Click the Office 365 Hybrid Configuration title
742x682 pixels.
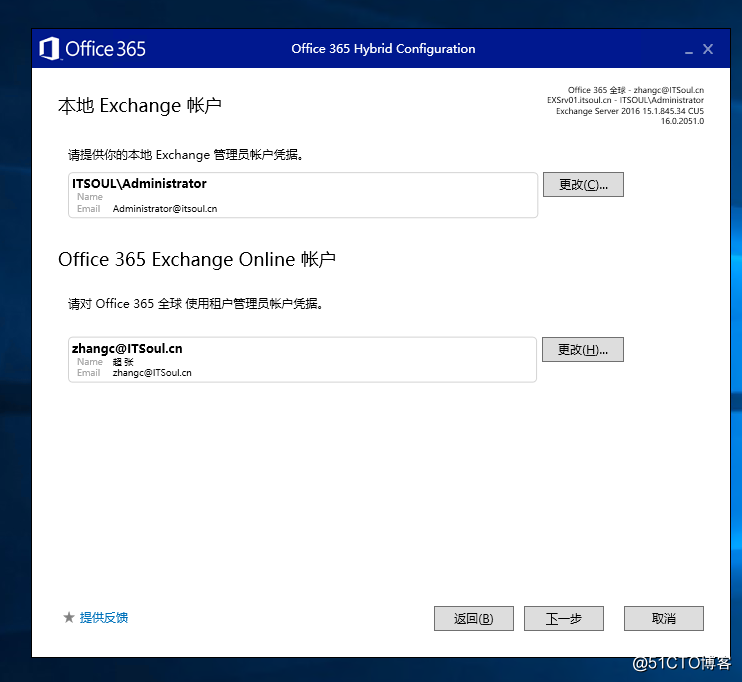[x=383, y=49]
